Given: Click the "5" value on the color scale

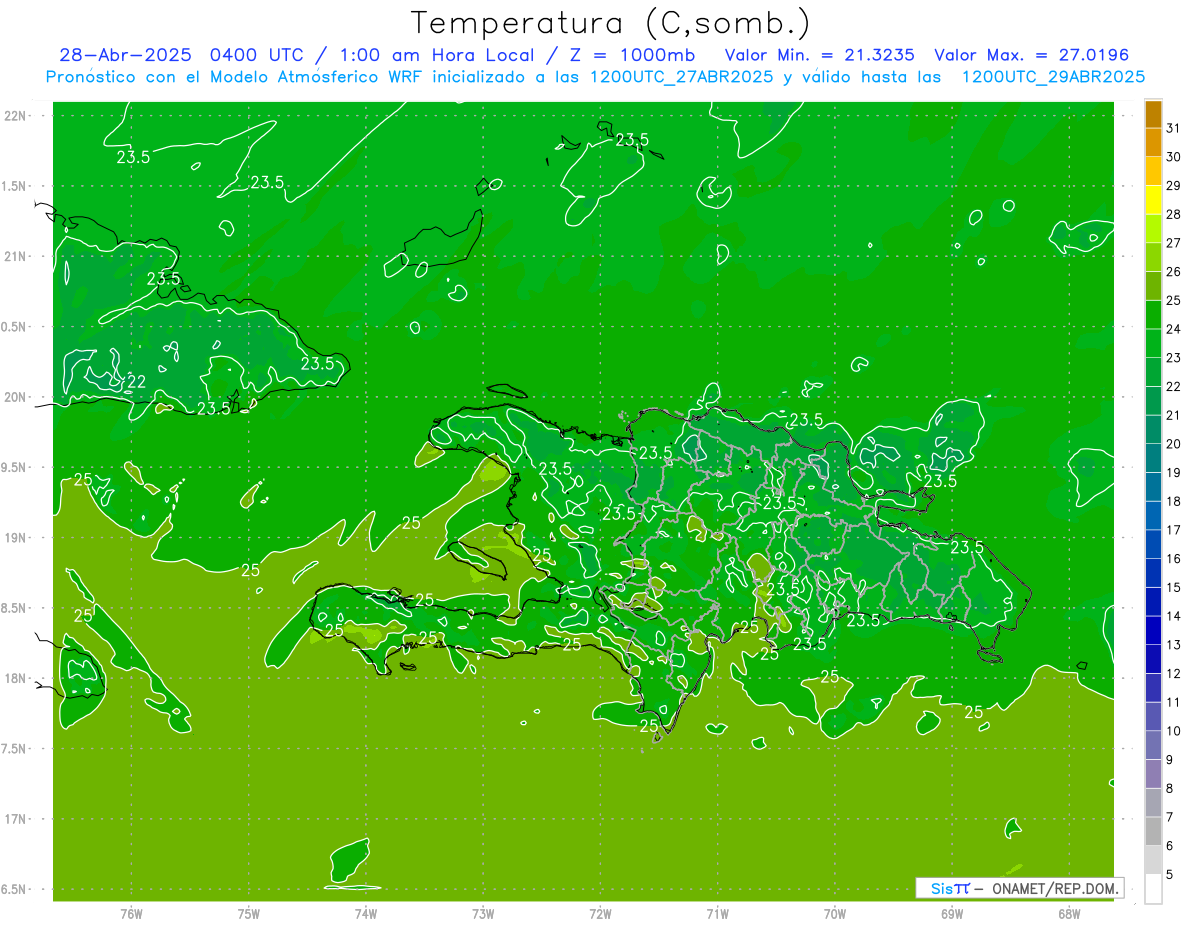Looking at the screenshot, I should [x=1169, y=875].
